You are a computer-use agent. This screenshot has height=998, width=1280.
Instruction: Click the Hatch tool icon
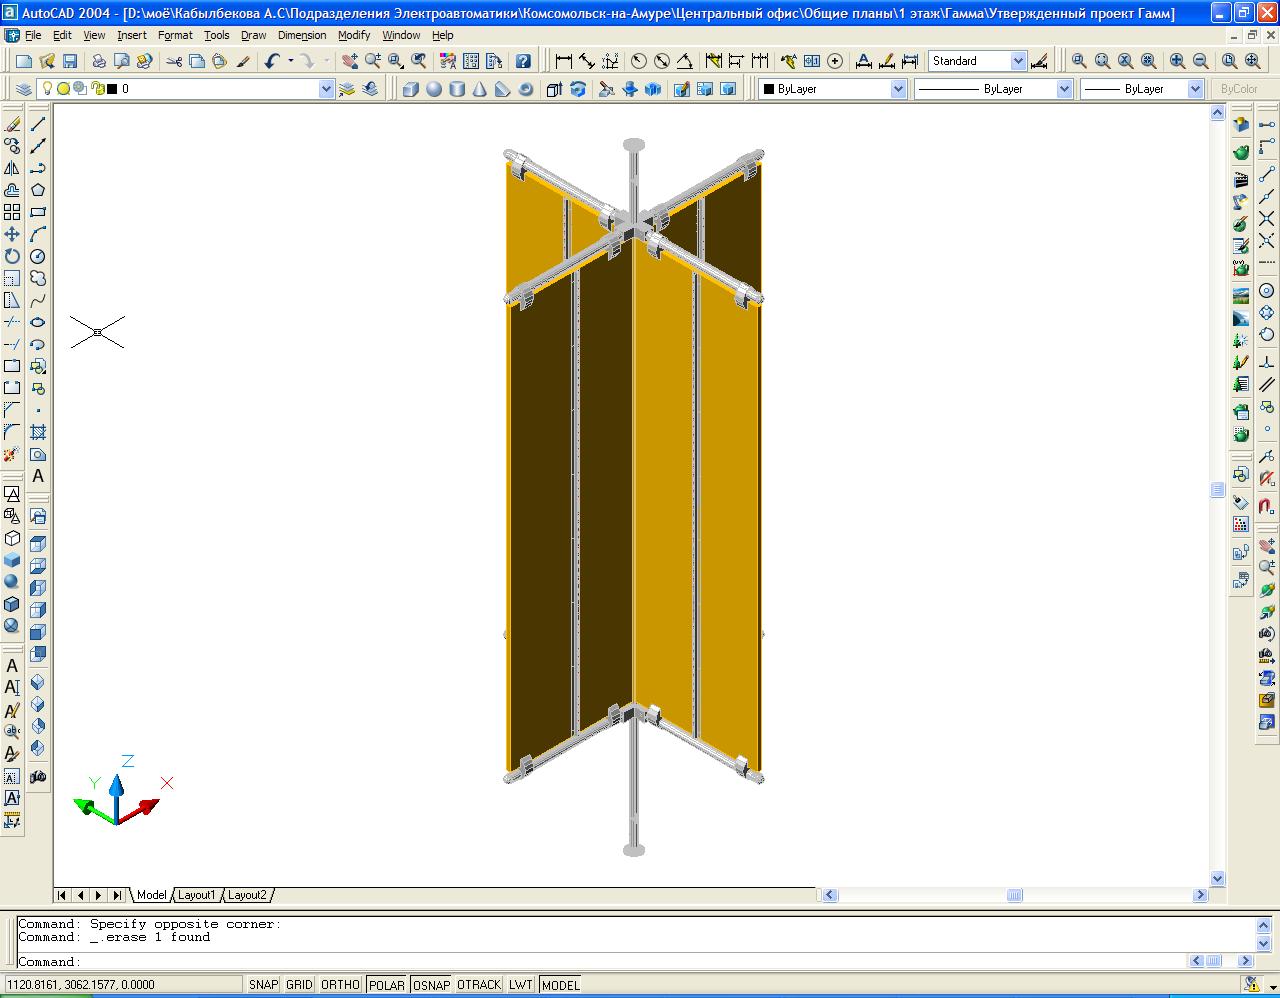pos(38,432)
